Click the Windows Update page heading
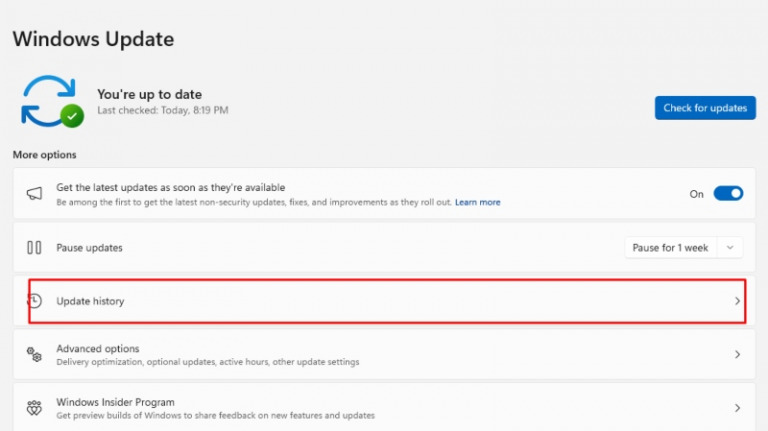 93,39
